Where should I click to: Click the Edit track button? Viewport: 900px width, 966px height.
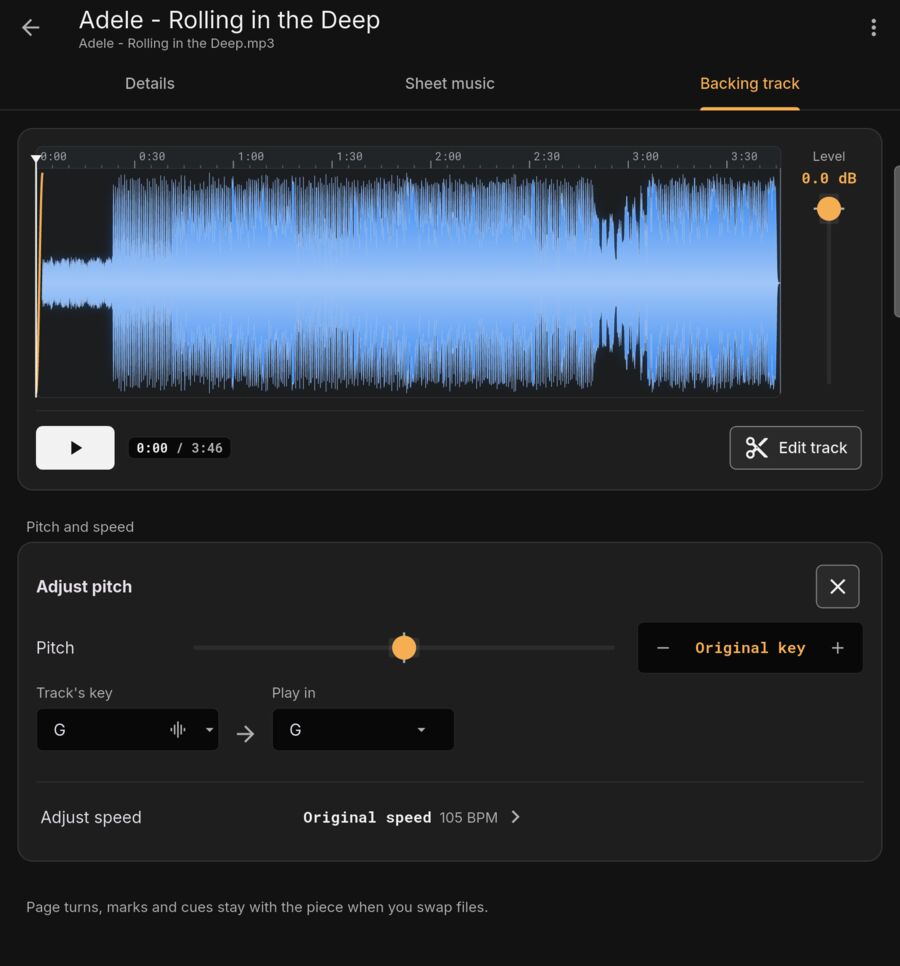[795, 448]
